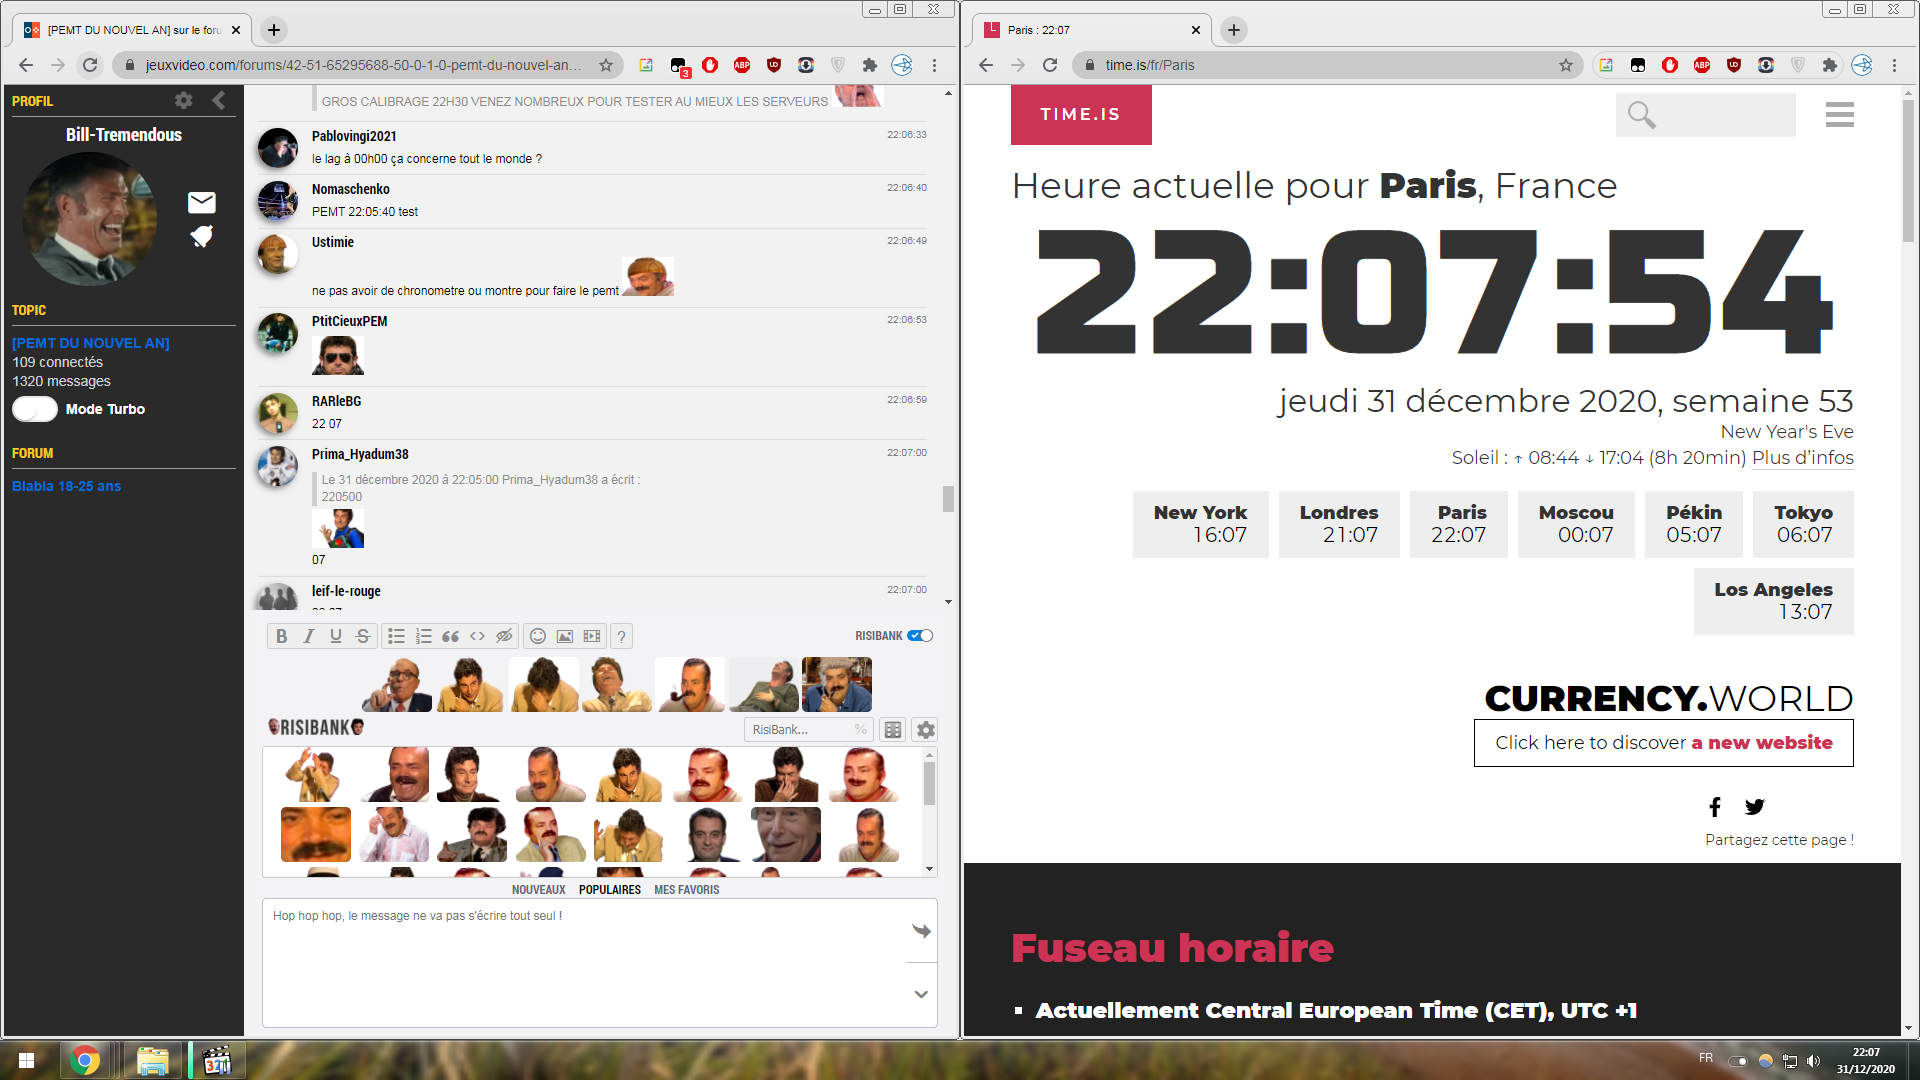Switch to the NOUVEAUX sticker tab
Screen dimensions: 1920x1080
tap(538, 890)
